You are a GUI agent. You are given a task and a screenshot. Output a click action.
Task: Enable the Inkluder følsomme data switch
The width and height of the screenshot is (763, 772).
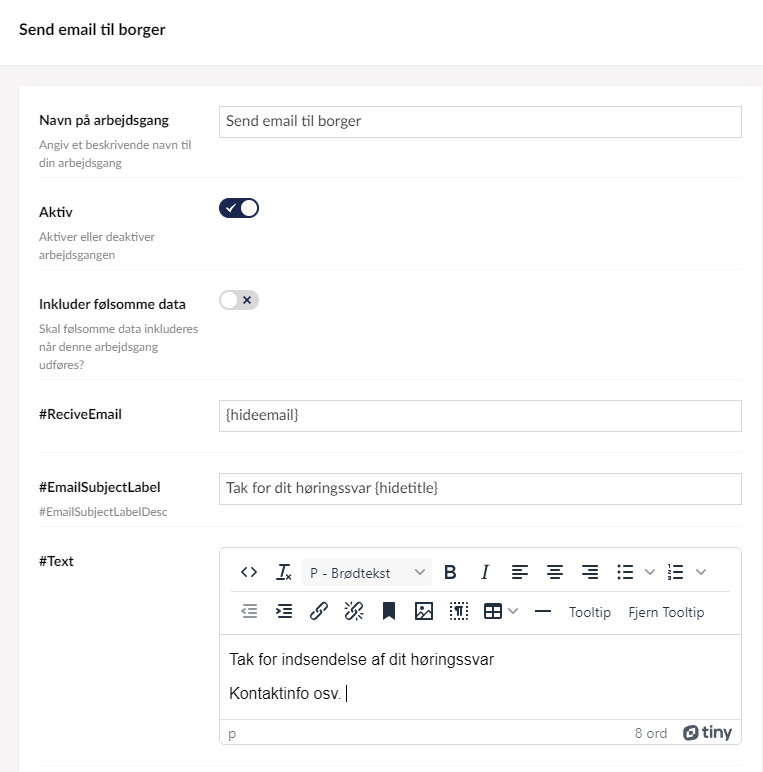[x=239, y=300]
